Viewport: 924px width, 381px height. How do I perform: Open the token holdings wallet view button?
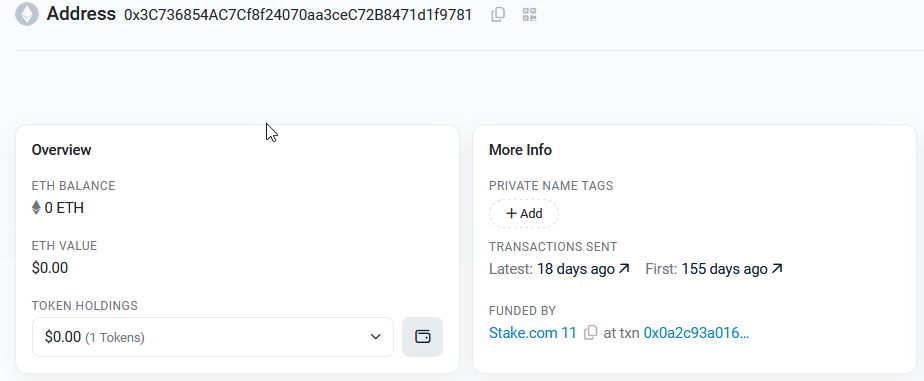(x=423, y=337)
